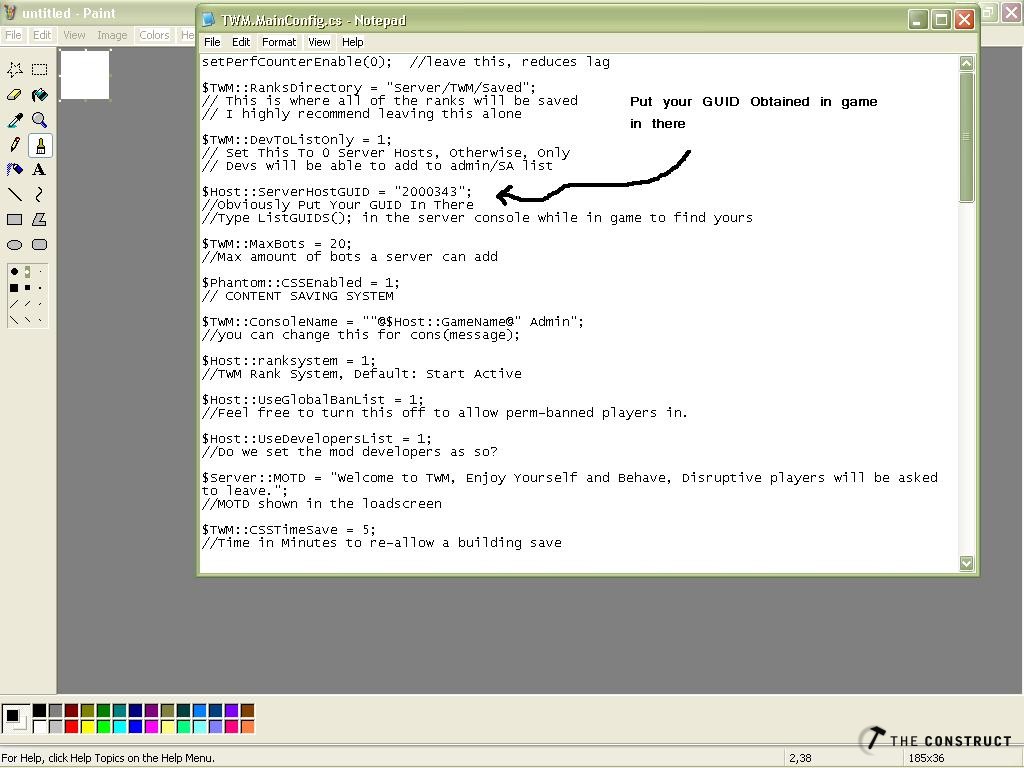The width and height of the screenshot is (1024, 768).
Task: Select the Polygon shape tool
Action: tap(39, 219)
